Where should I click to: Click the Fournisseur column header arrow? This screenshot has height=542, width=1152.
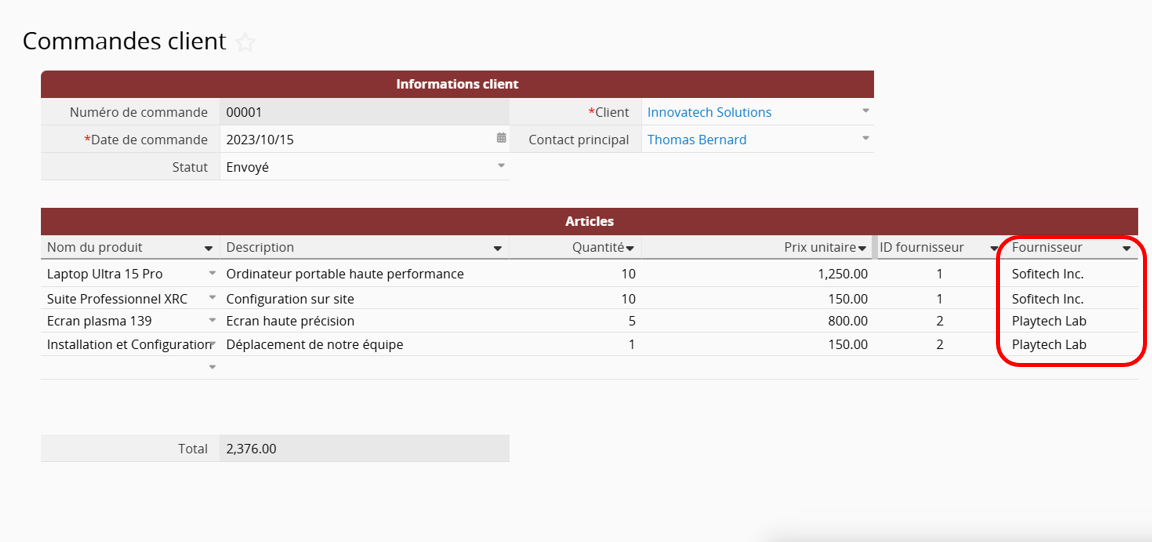click(x=1127, y=248)
